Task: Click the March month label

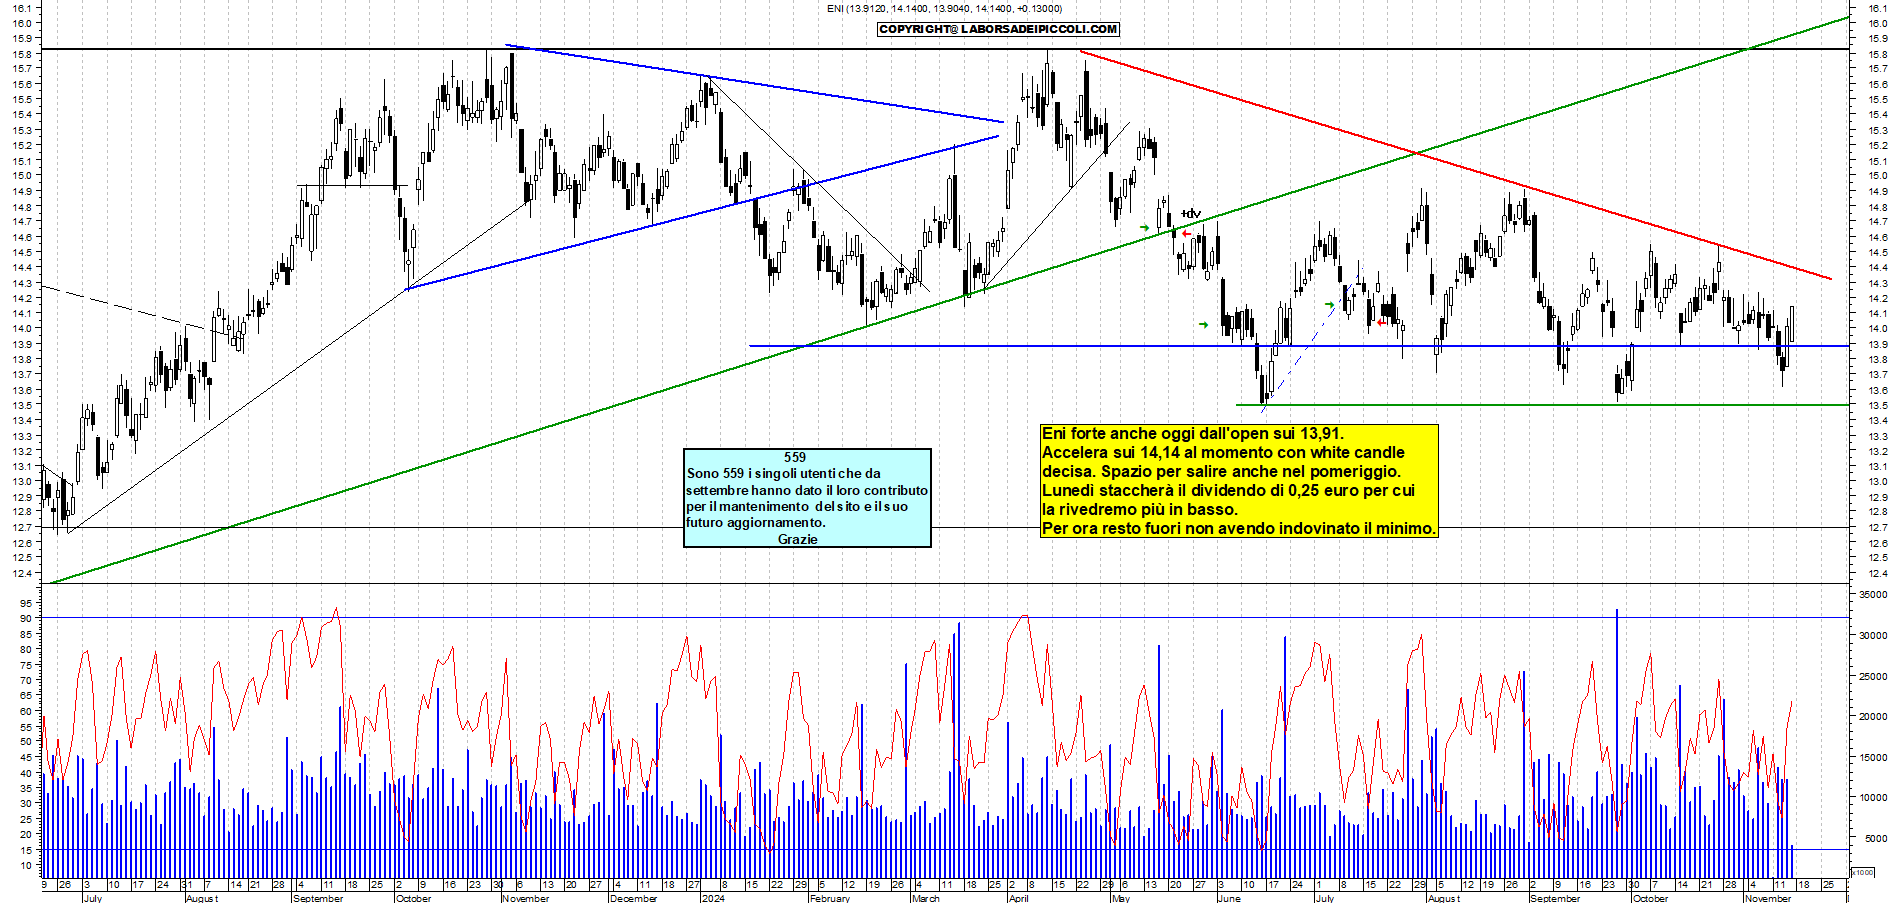Action: point(926,898)
